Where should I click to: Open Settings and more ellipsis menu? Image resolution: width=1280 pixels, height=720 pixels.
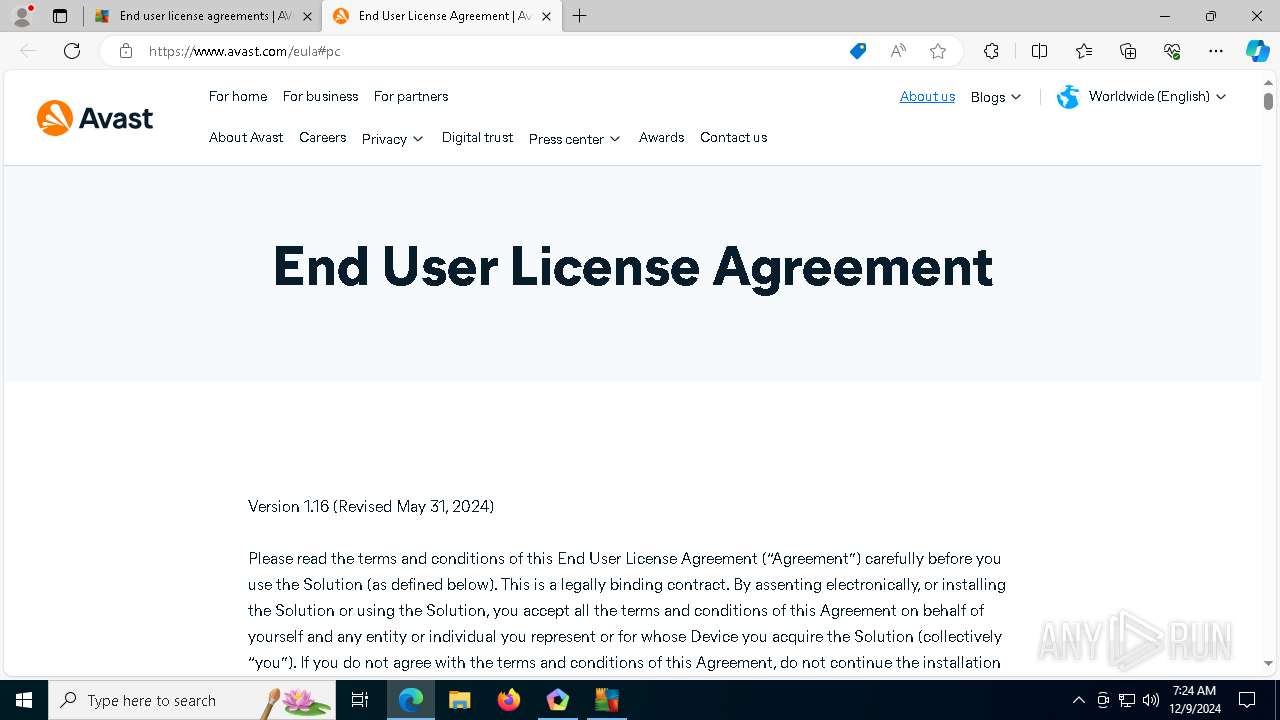tap(1216, 51)
